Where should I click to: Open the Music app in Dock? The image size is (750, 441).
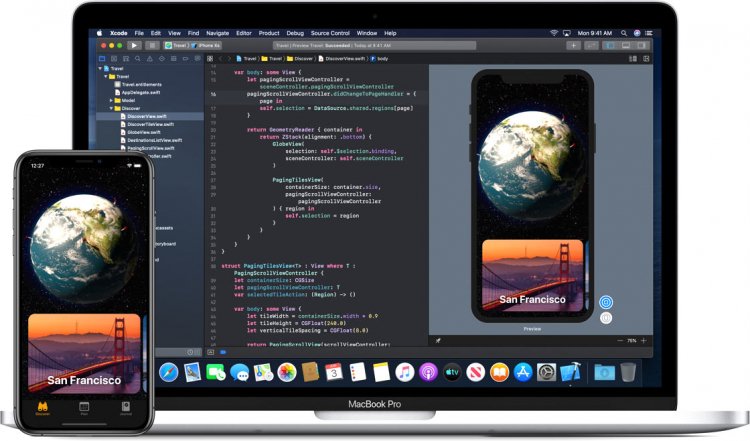(x=405, y=372)
